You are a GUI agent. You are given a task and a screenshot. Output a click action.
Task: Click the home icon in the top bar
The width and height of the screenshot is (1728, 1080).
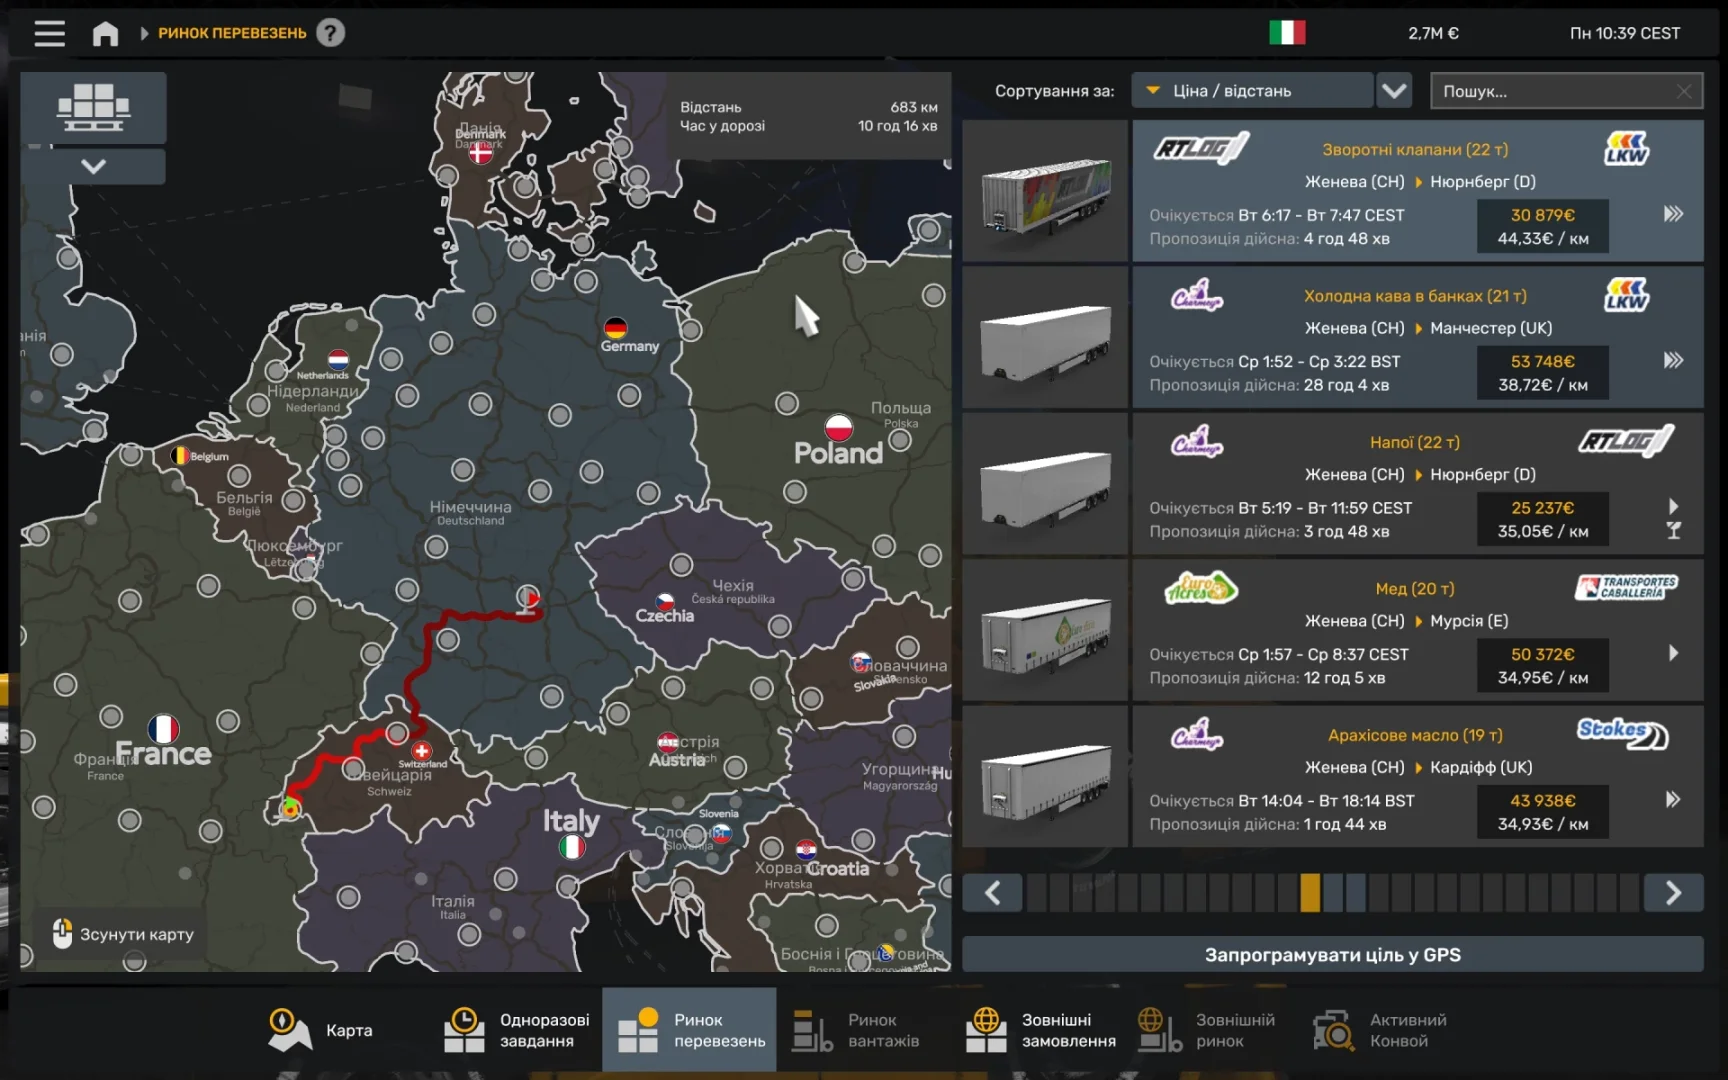[105, 33]
